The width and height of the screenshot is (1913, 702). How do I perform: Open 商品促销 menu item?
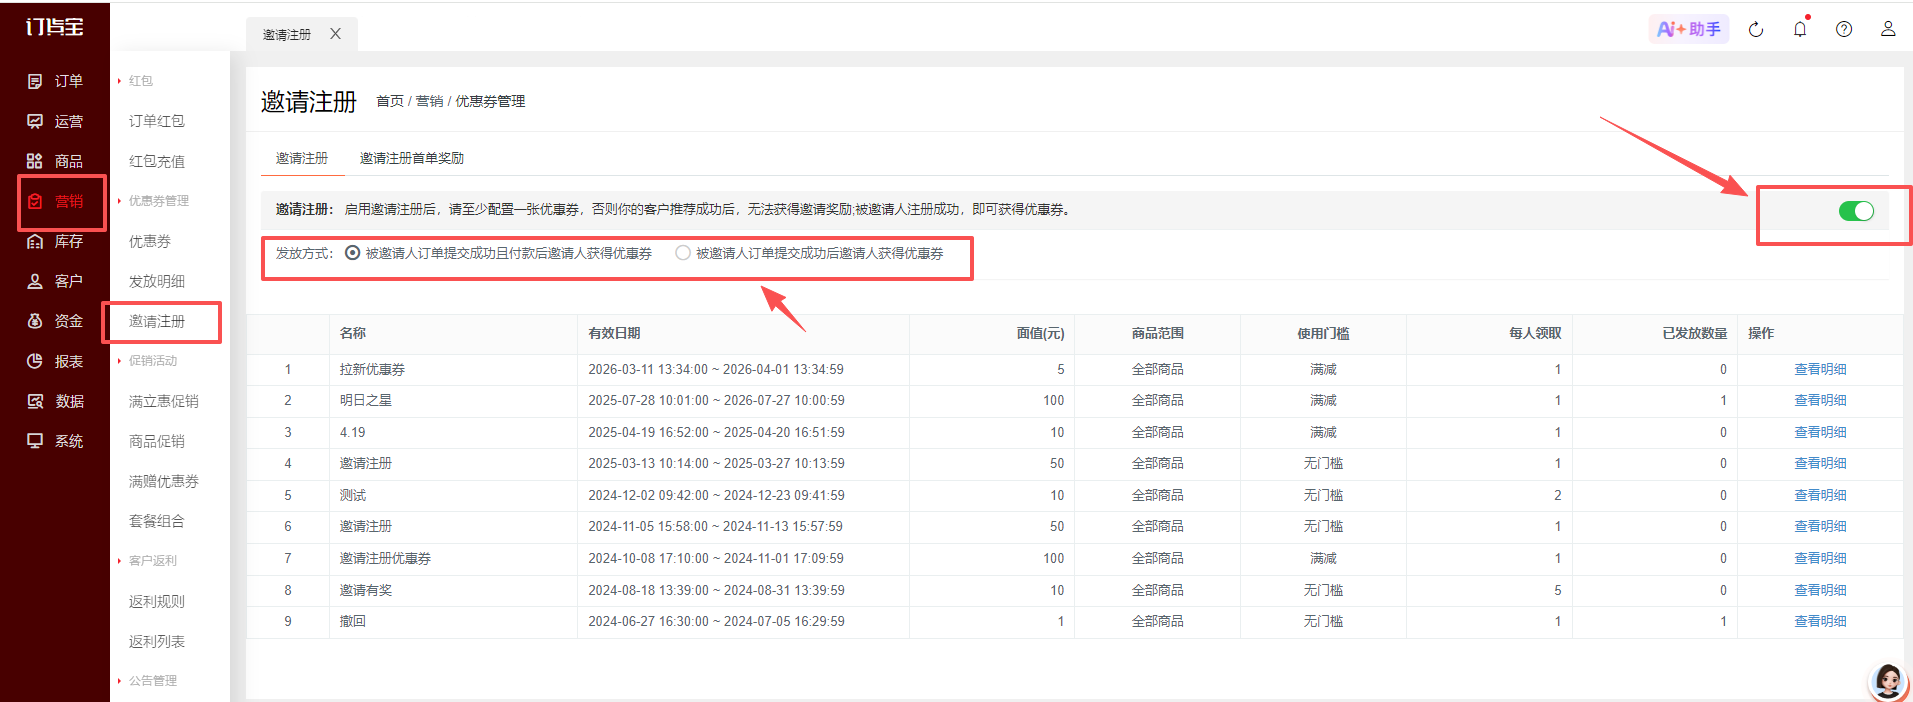(x=157, y=441)
